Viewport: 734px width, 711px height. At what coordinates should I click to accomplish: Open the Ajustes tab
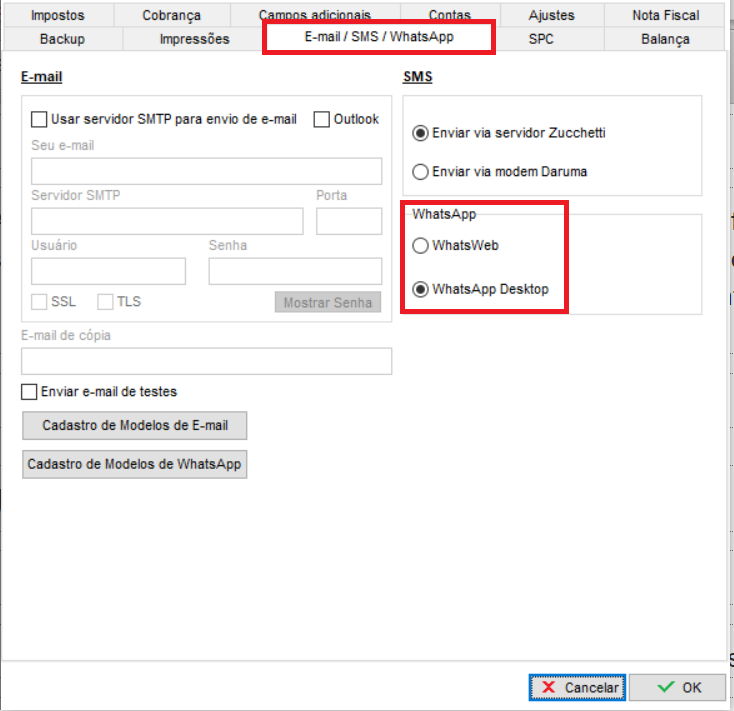point(551,15)
